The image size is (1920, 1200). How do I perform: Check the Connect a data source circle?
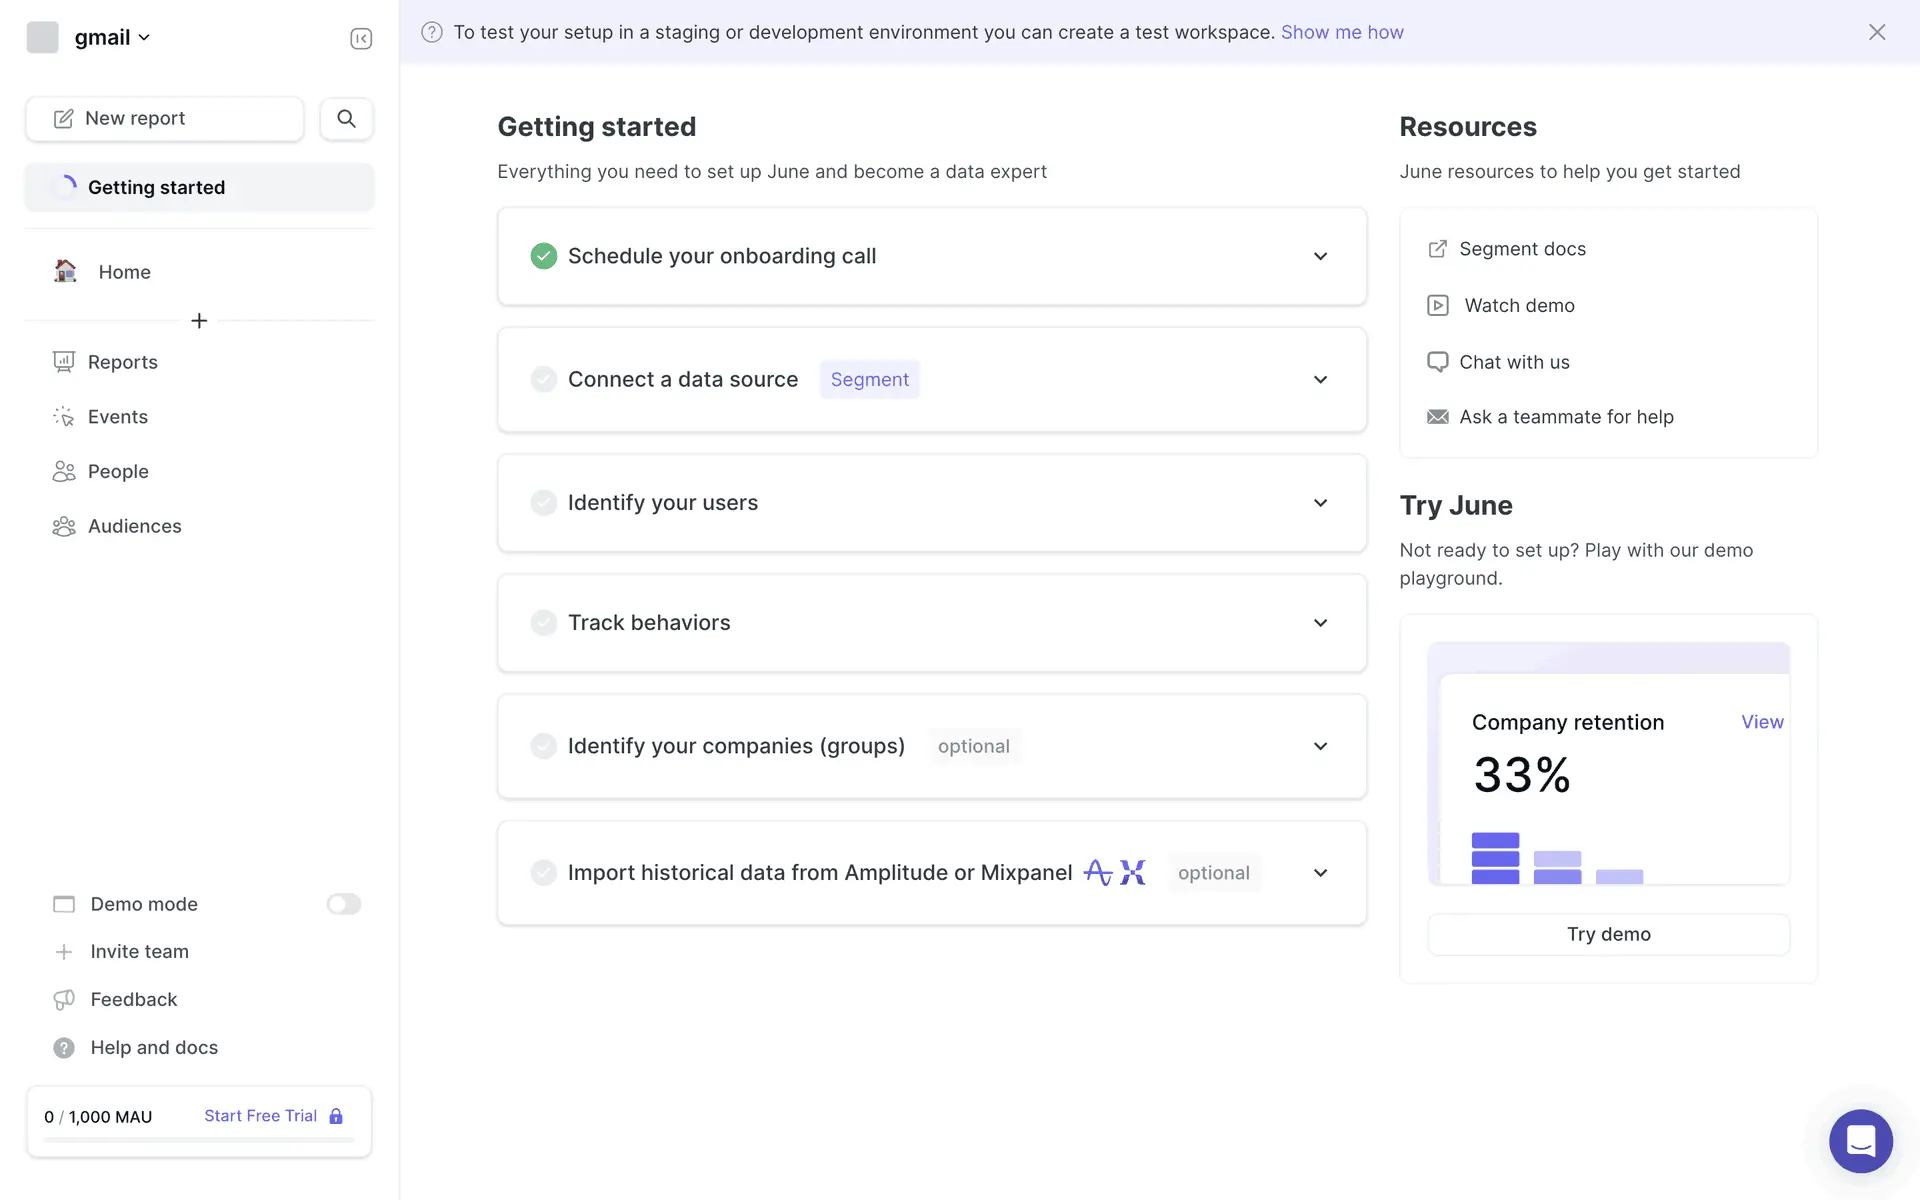[543, 380]
